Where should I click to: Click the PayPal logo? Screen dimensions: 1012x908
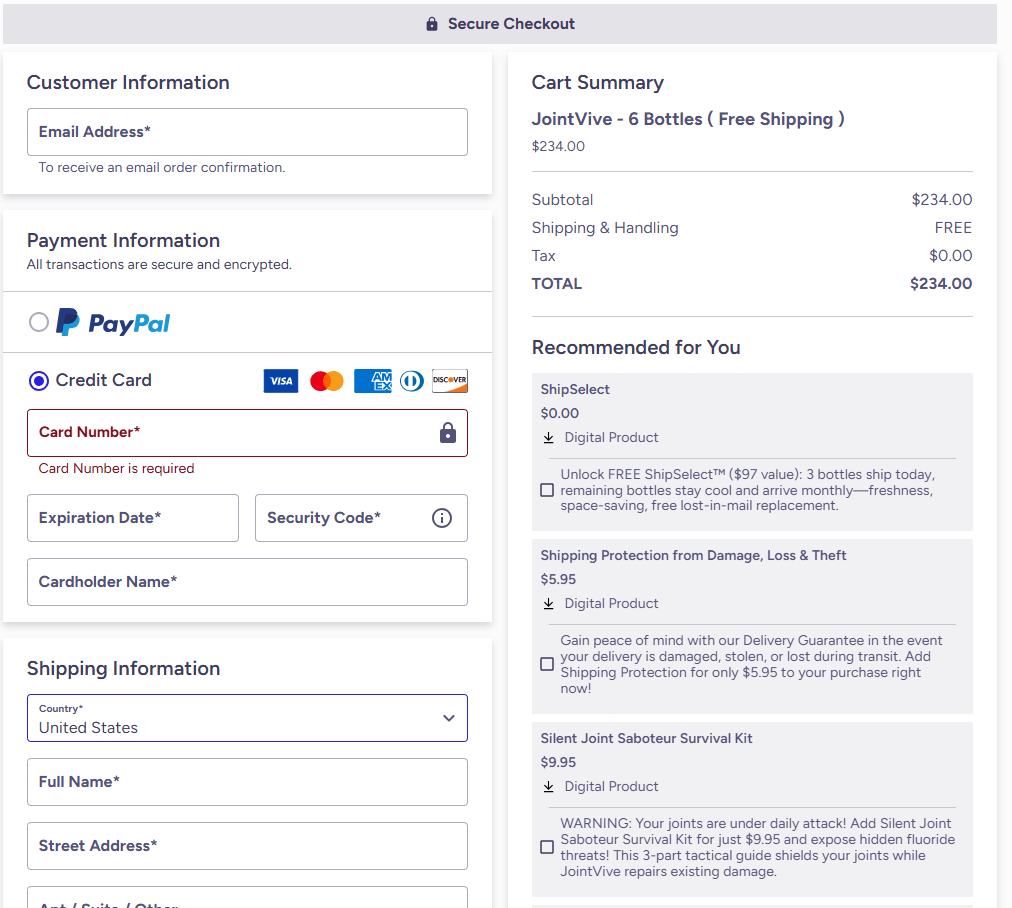(x=113, y=323)
